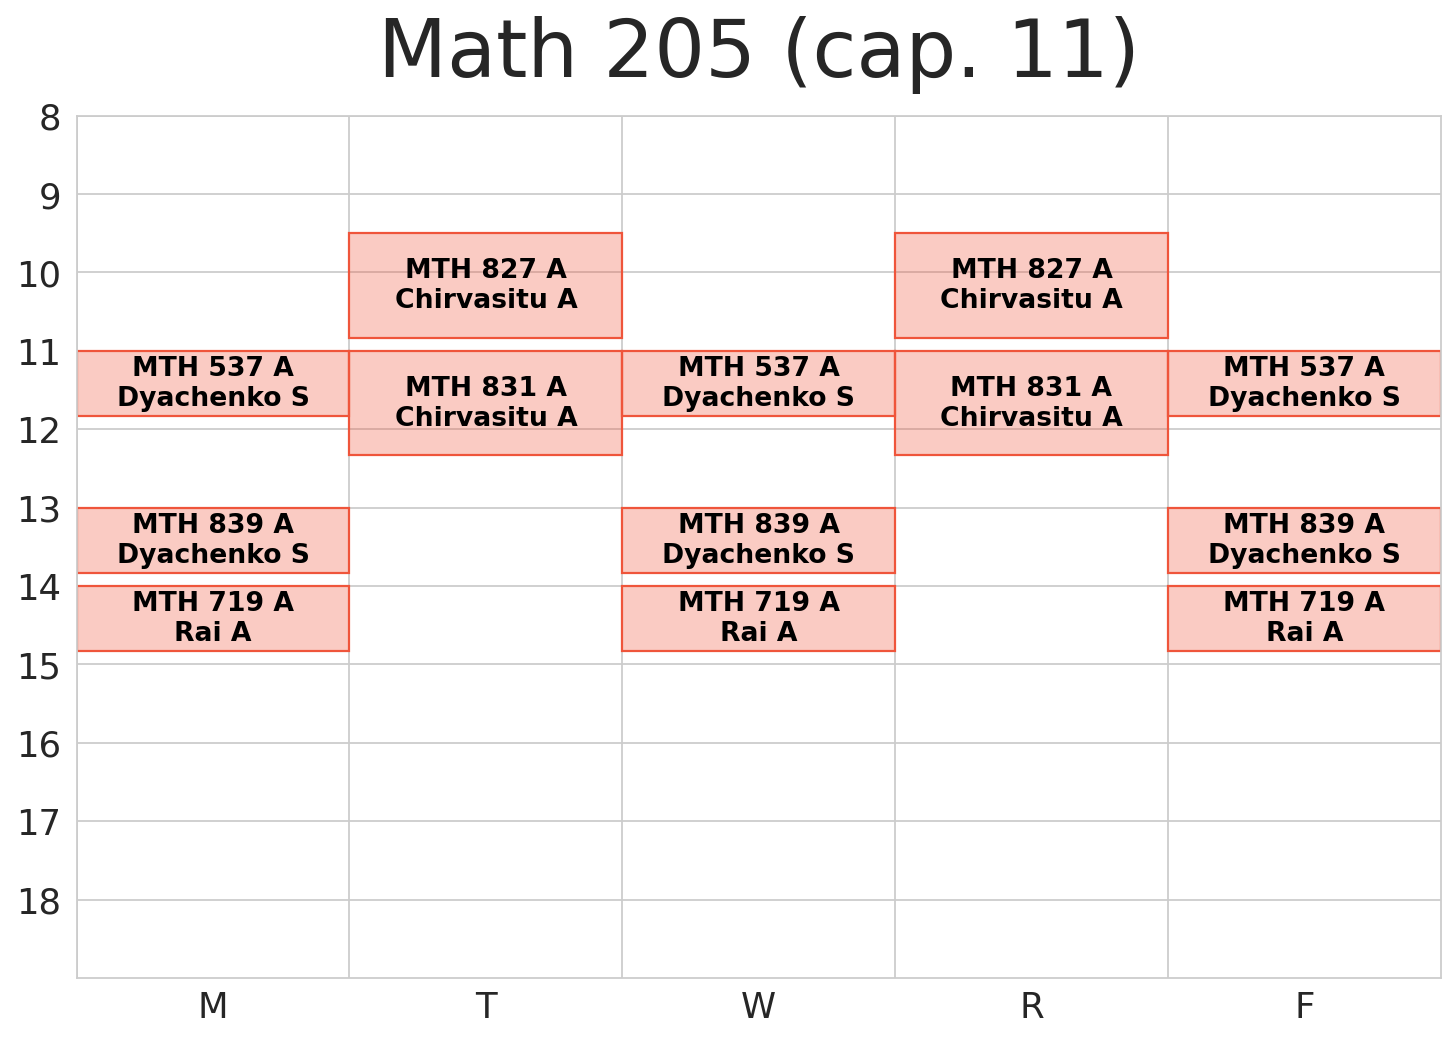This screenshot has width=1456, height=1040.
Task: Select the Tuesday MTH 831 A block
Action: [x=485, y=402]
